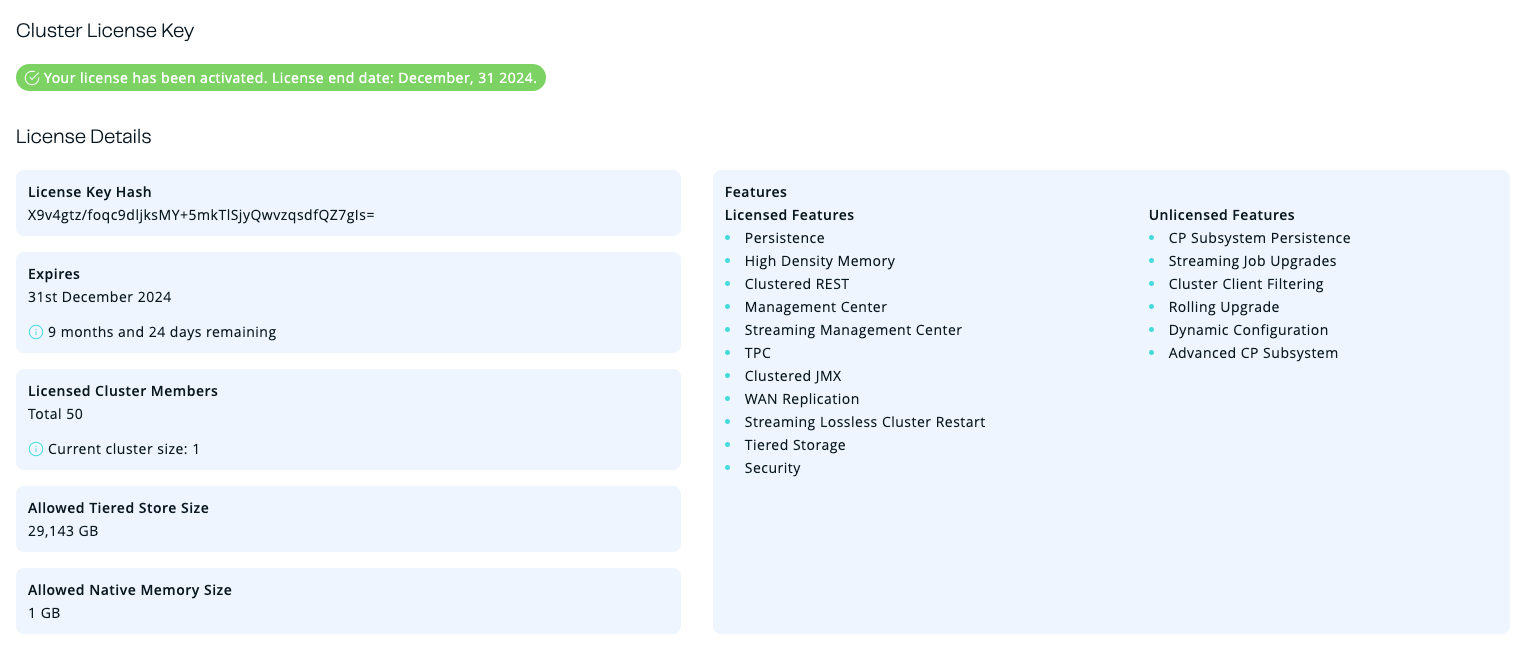Click the bullet icon next to WAN Replication
This screenshot has width=1526, height=667.
point(728,398)
